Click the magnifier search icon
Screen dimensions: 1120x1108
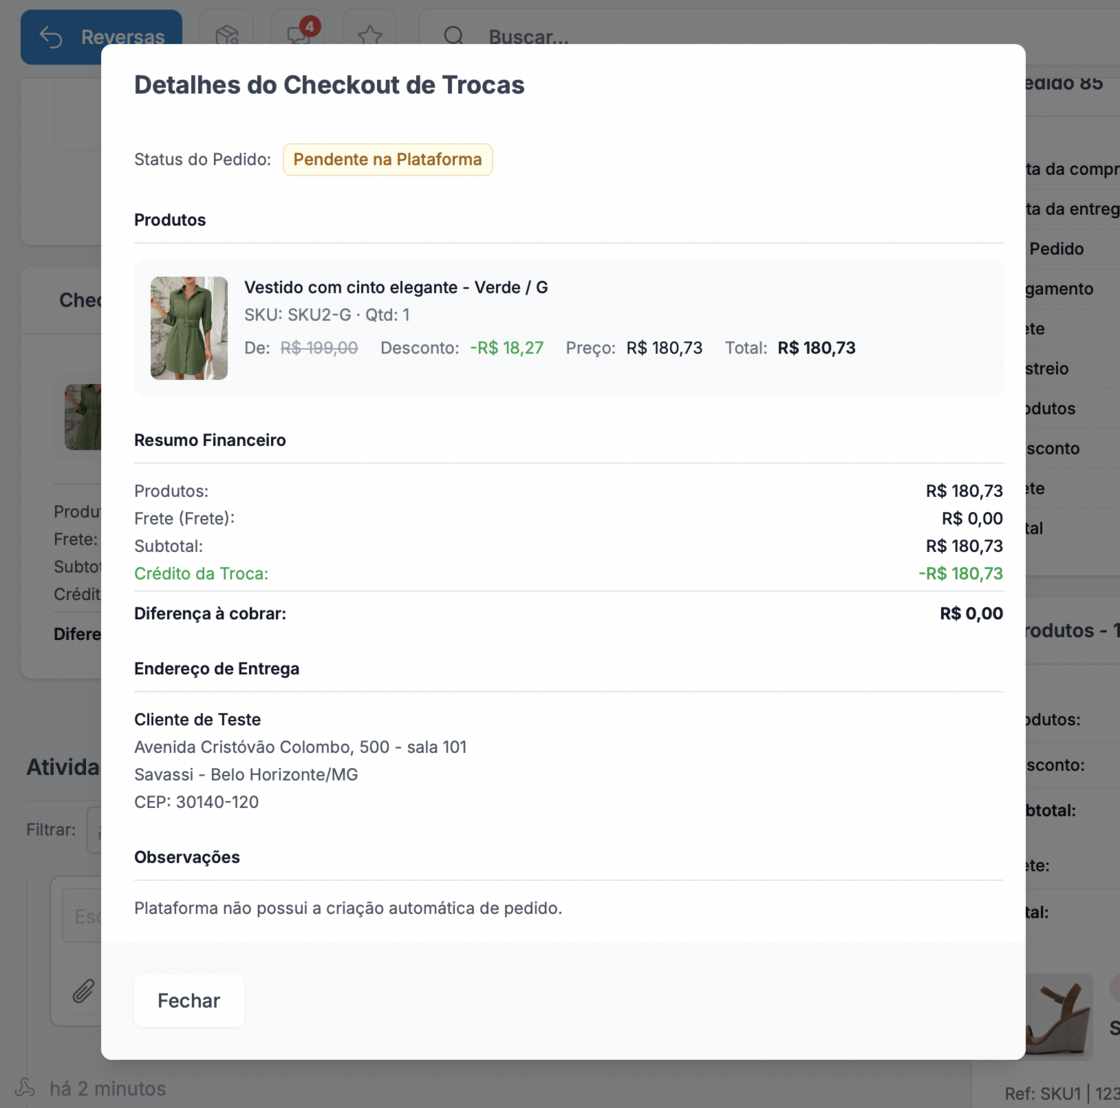point(454,36)
